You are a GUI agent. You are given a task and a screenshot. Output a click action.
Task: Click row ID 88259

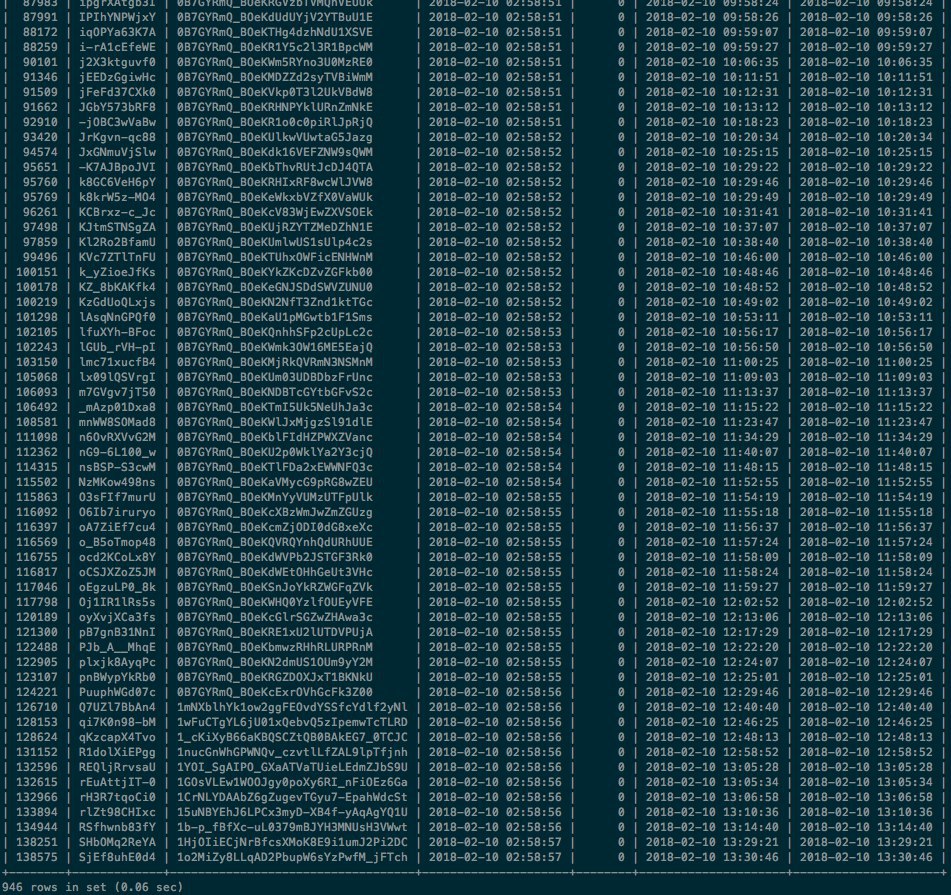pos(40,47)
